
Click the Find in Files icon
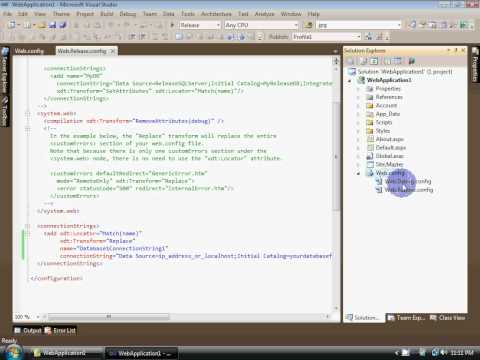pos(309,25)
